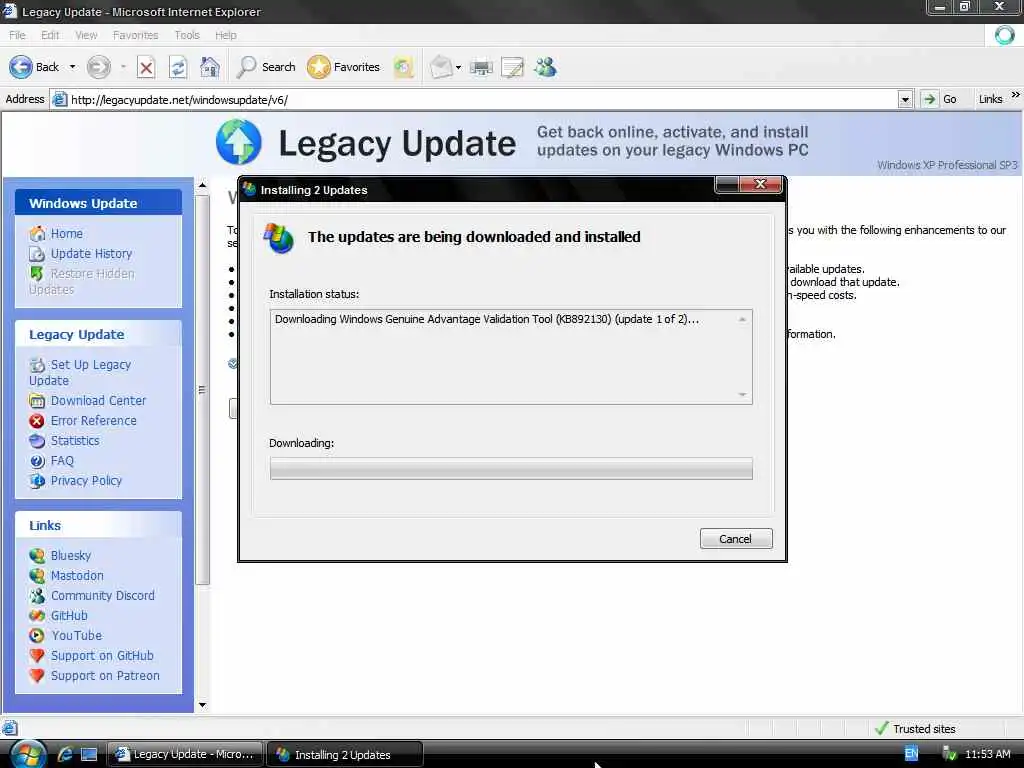Image resolution: width=1024 pixels, height=768 pixels.
Task: Click the Restore Hidden Updates icon
Action: pyautogui.click(x=37, y=274)
